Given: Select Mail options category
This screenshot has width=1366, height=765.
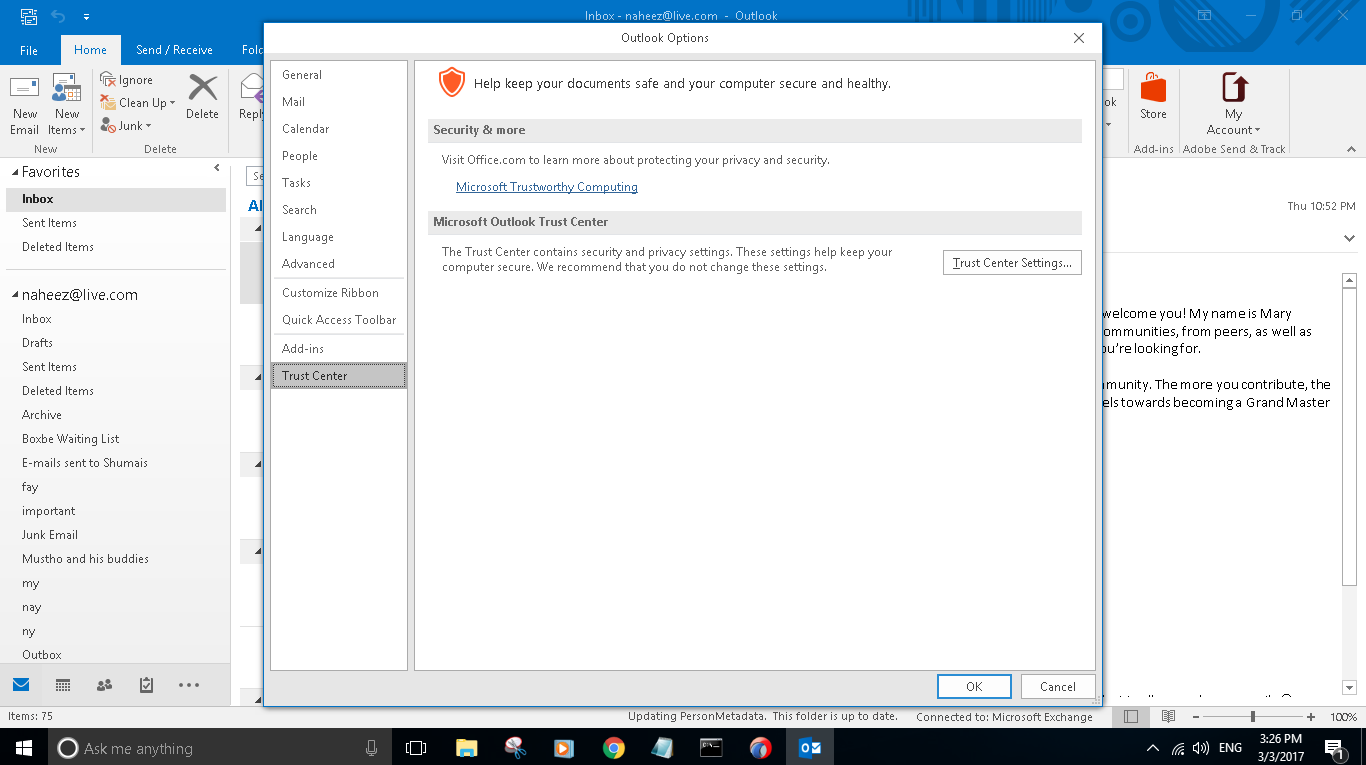Looking at the screenshot, I should click(339, 102).
